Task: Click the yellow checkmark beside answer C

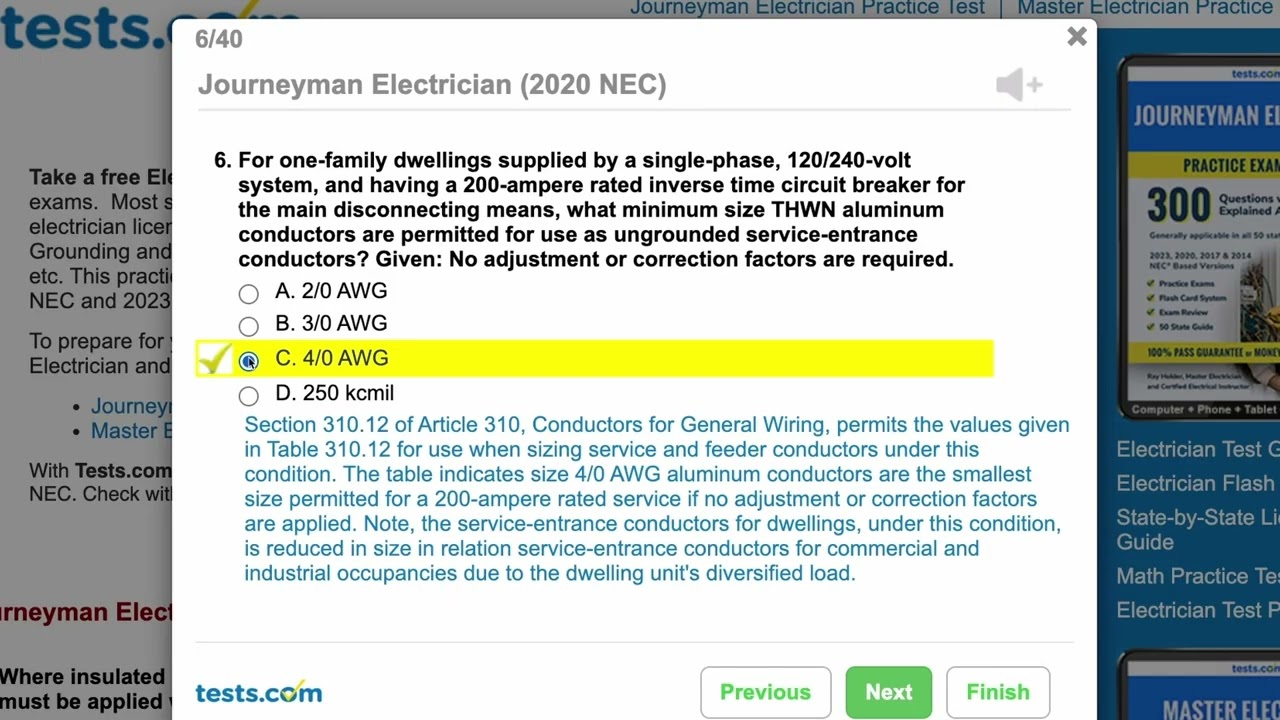Action: 214,358
